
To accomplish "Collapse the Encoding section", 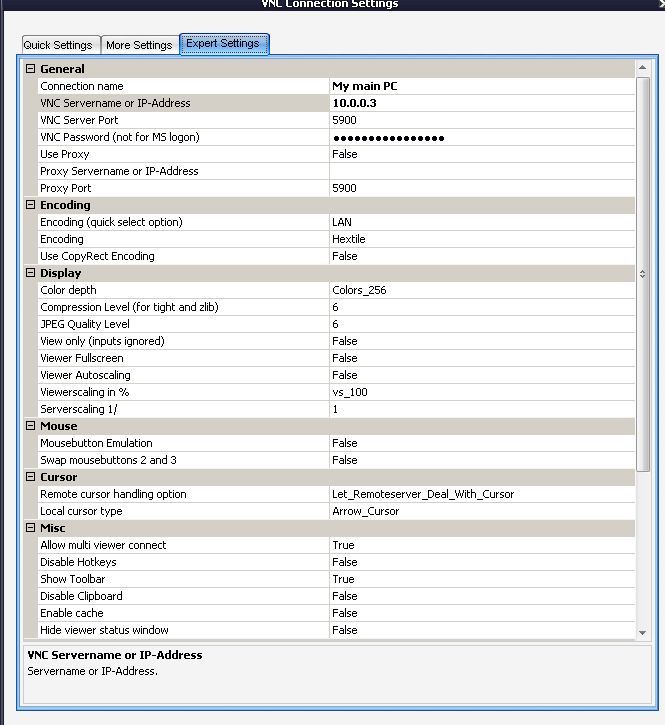I will point(31,205).
